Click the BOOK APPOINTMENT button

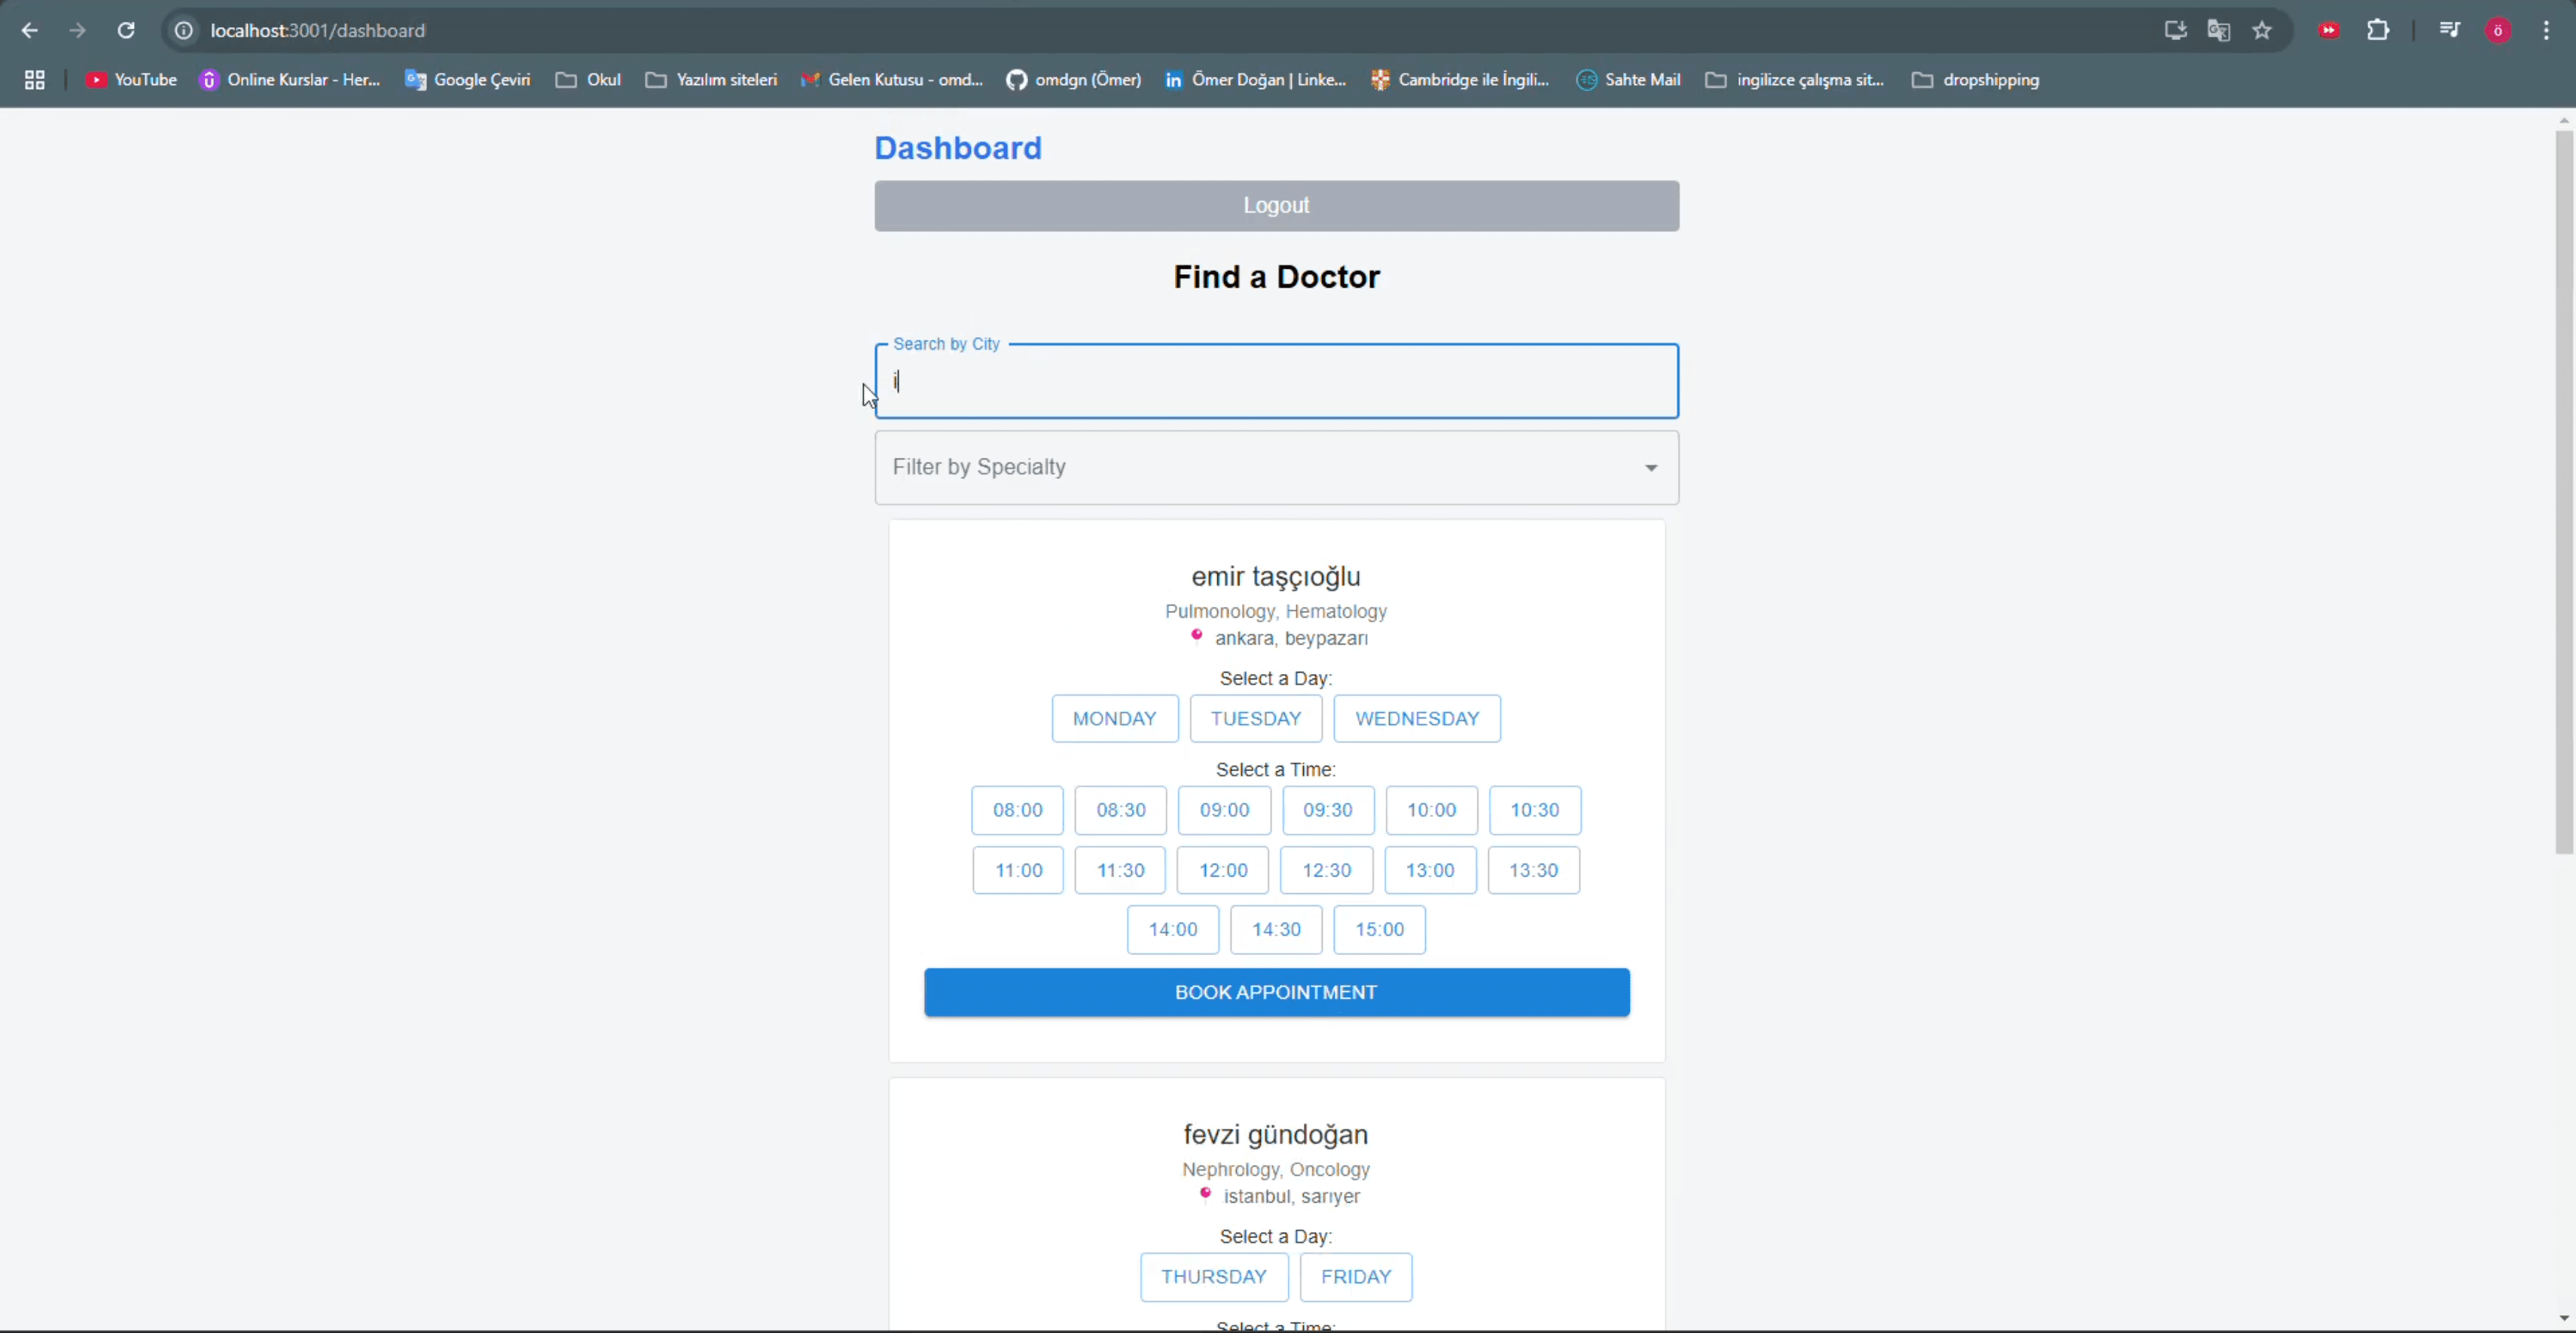point(1276,992)
